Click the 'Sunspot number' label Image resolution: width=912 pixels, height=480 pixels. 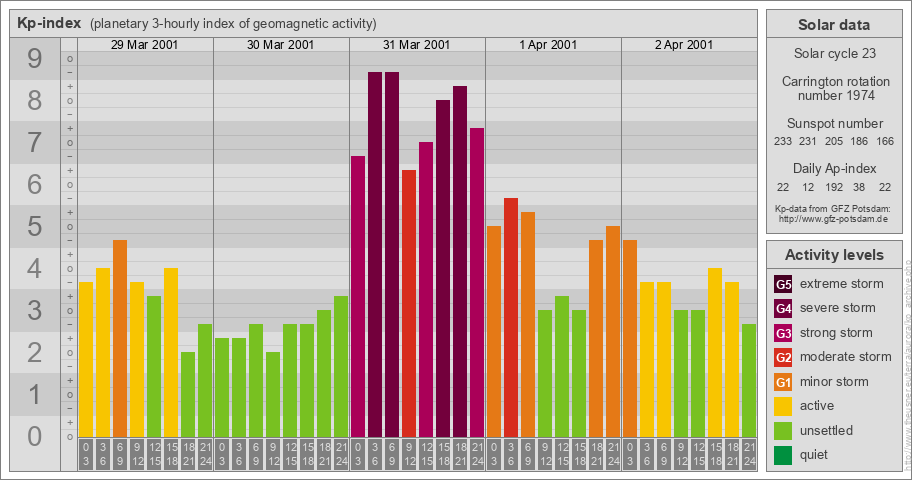[835, 123]
